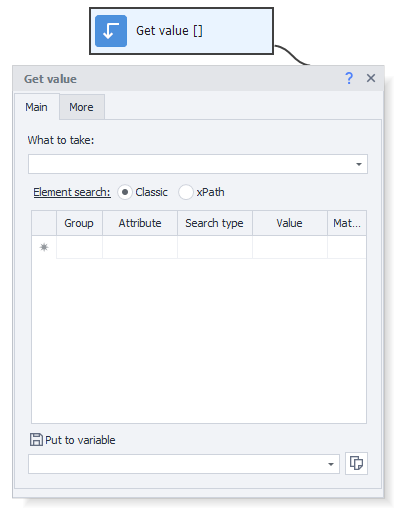This screenshot has height=508, width=397.
Task: Switch to the More tab
Action: click(x=81, y=107)
